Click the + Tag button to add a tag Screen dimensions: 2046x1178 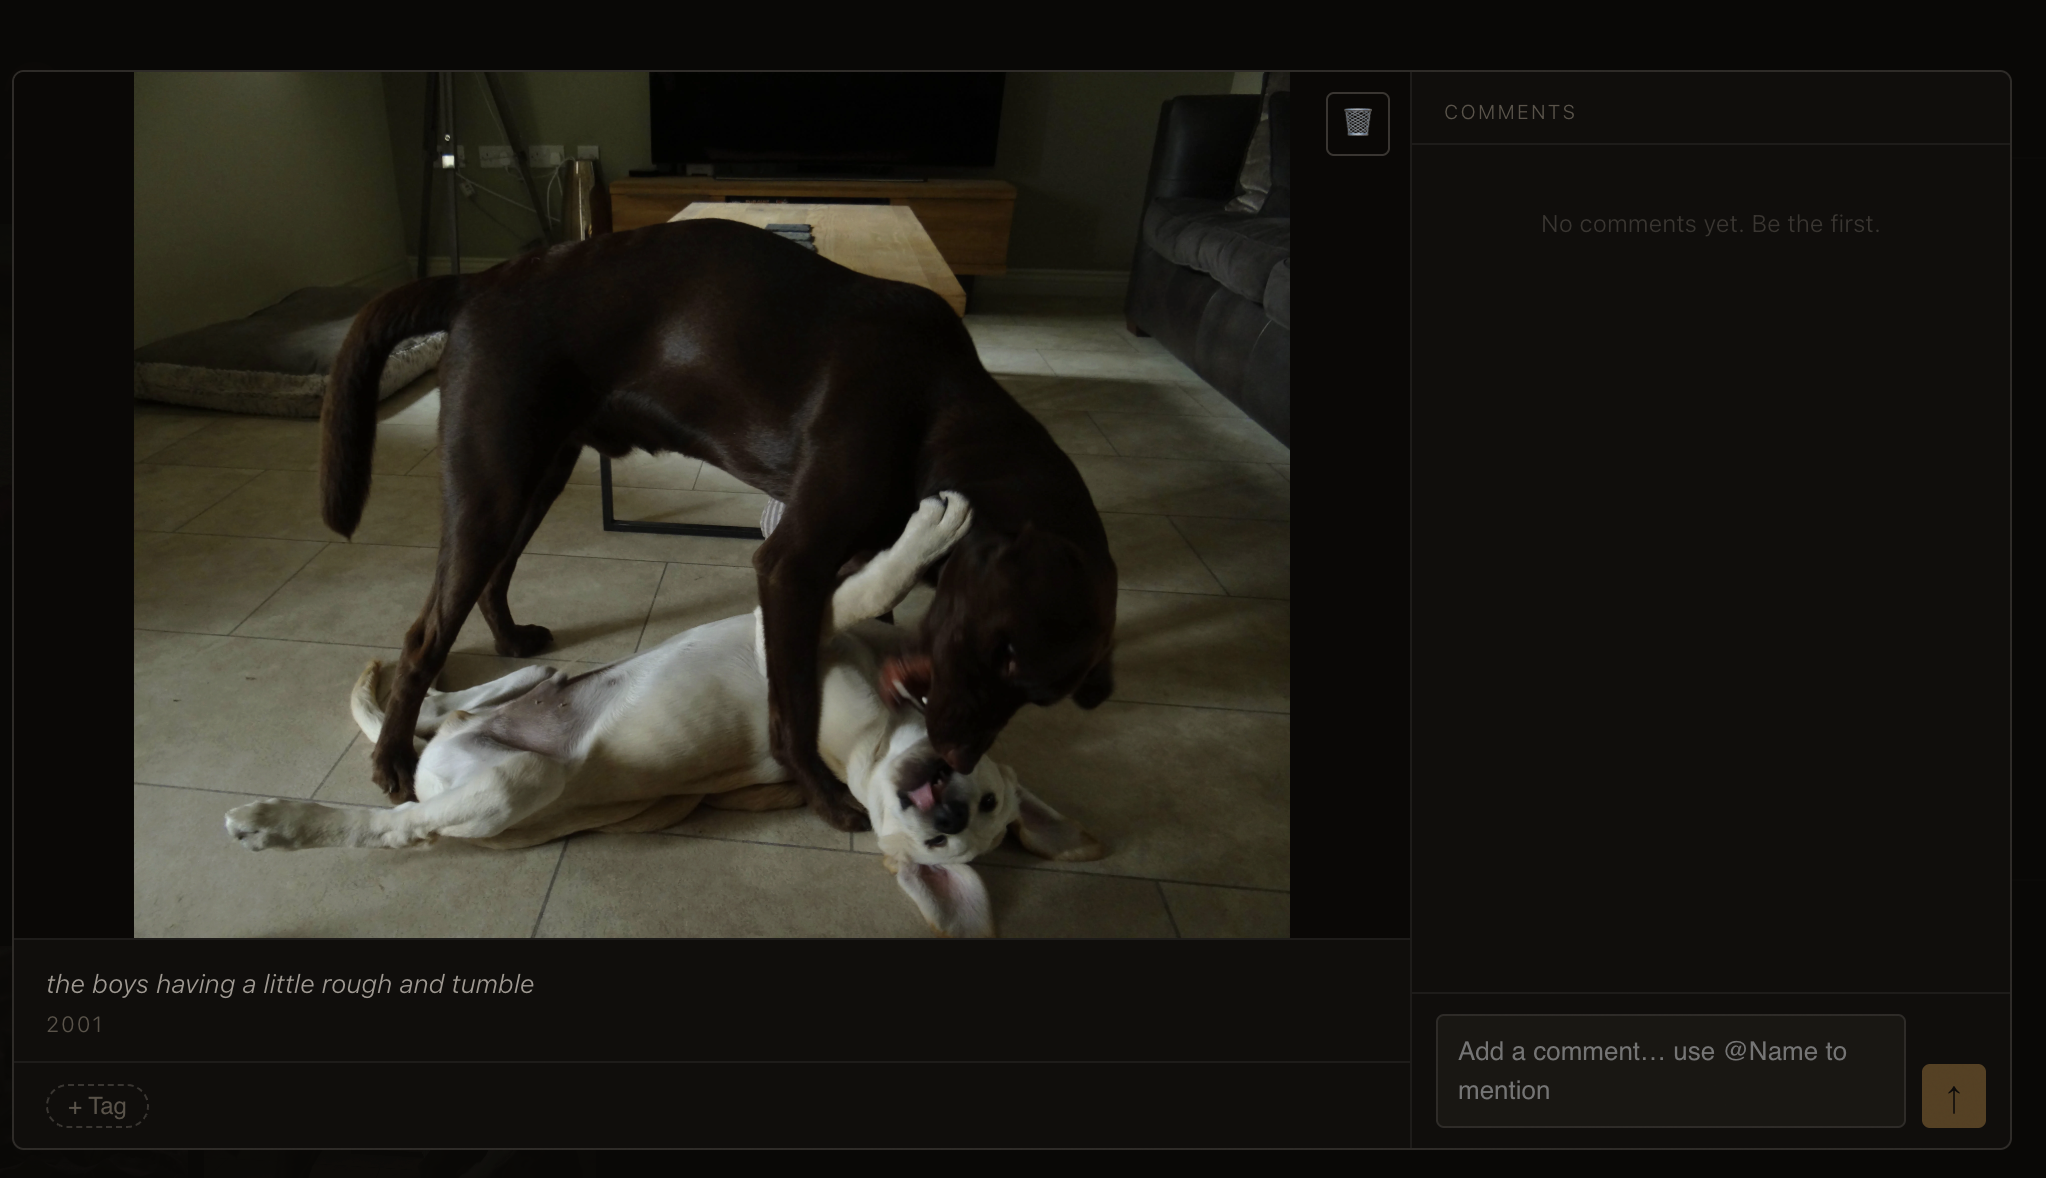pos(96,1106)
